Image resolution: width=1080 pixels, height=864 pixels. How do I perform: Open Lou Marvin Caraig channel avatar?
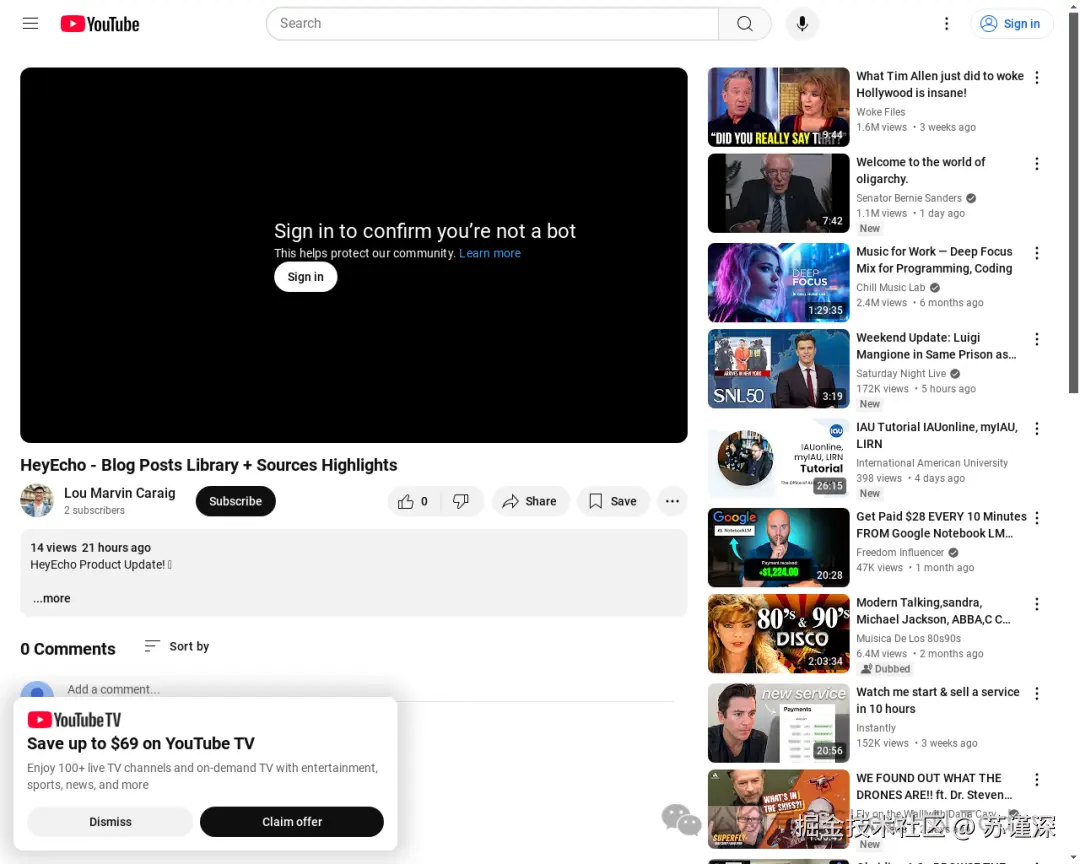(x=37, y=501)
